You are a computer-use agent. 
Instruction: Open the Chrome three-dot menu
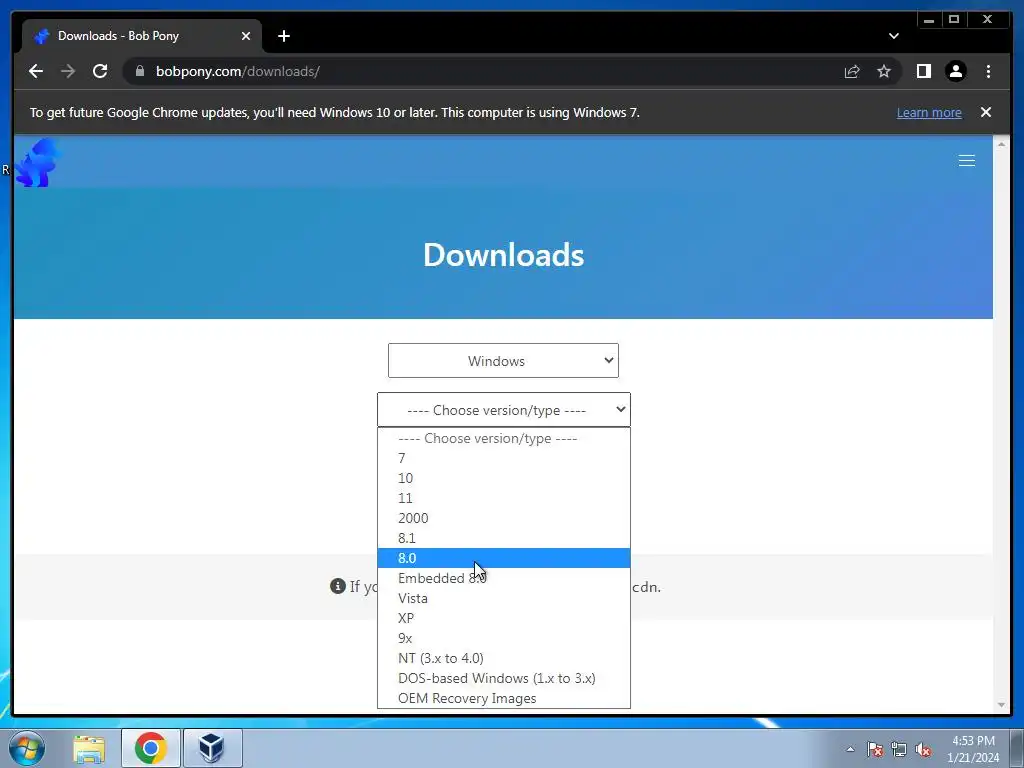coord(988,71)
